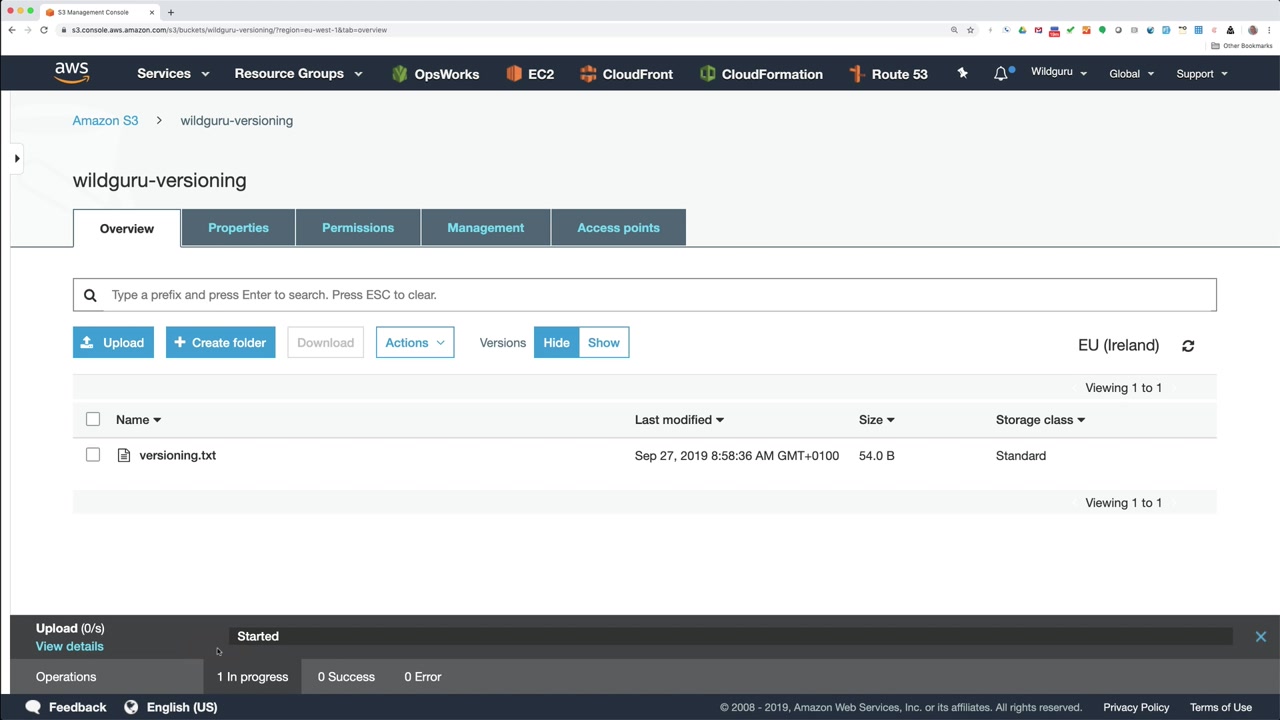Show the 0 Success operations tab
Viewport: 1280px width, 720px height.
pyautogui.click(x=346, y=677)
